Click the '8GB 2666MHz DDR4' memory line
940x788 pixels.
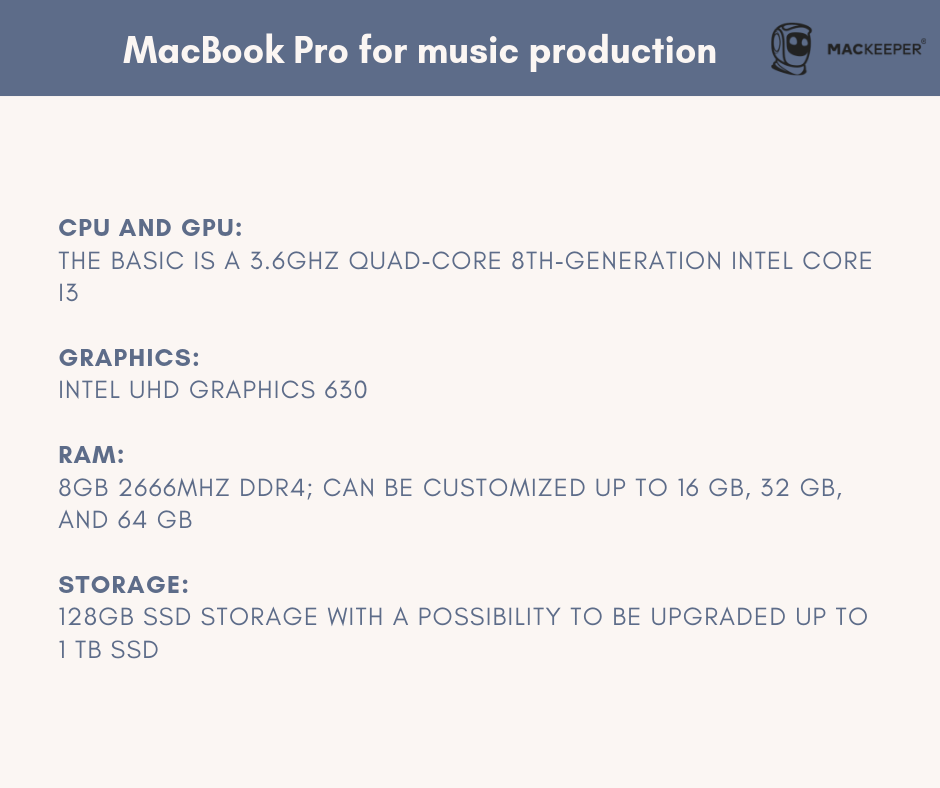450,488
